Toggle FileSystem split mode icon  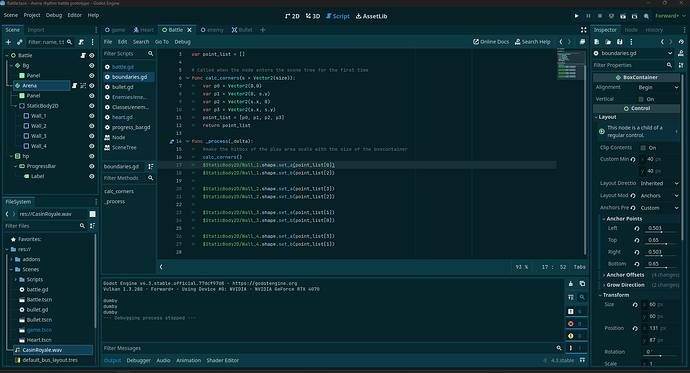92,214
